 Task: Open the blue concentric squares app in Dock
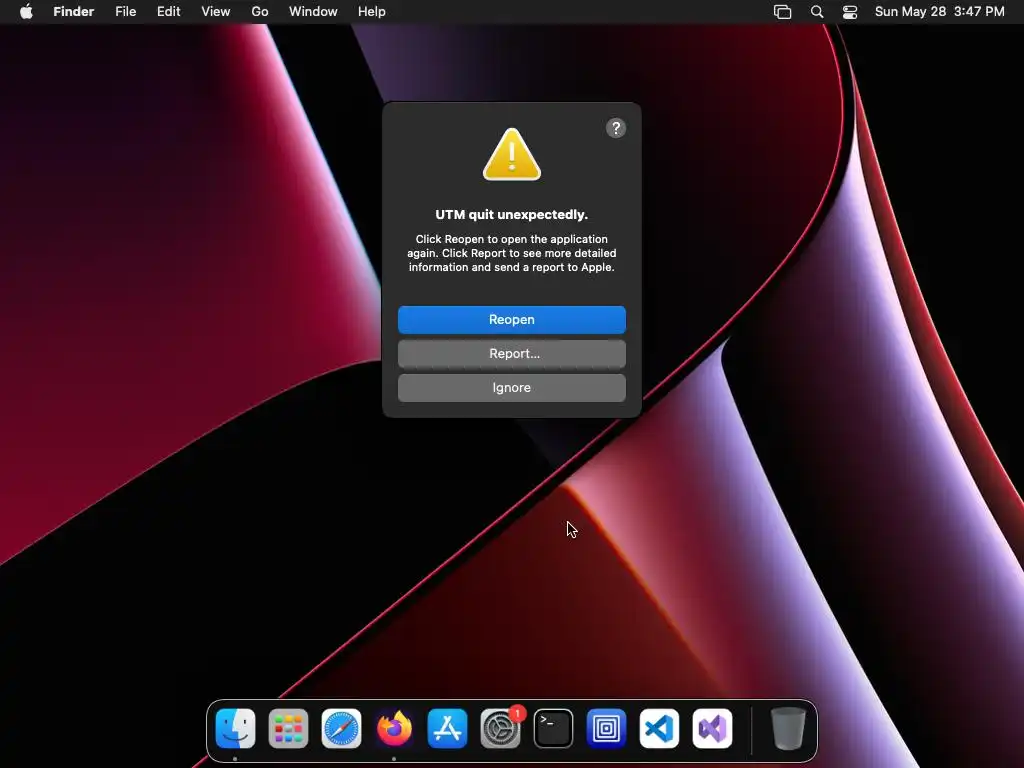tap(606, 728)
